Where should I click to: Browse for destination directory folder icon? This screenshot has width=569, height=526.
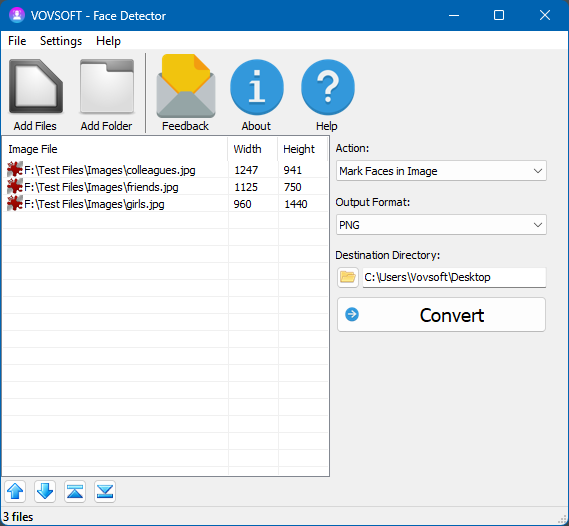point(348,278)
